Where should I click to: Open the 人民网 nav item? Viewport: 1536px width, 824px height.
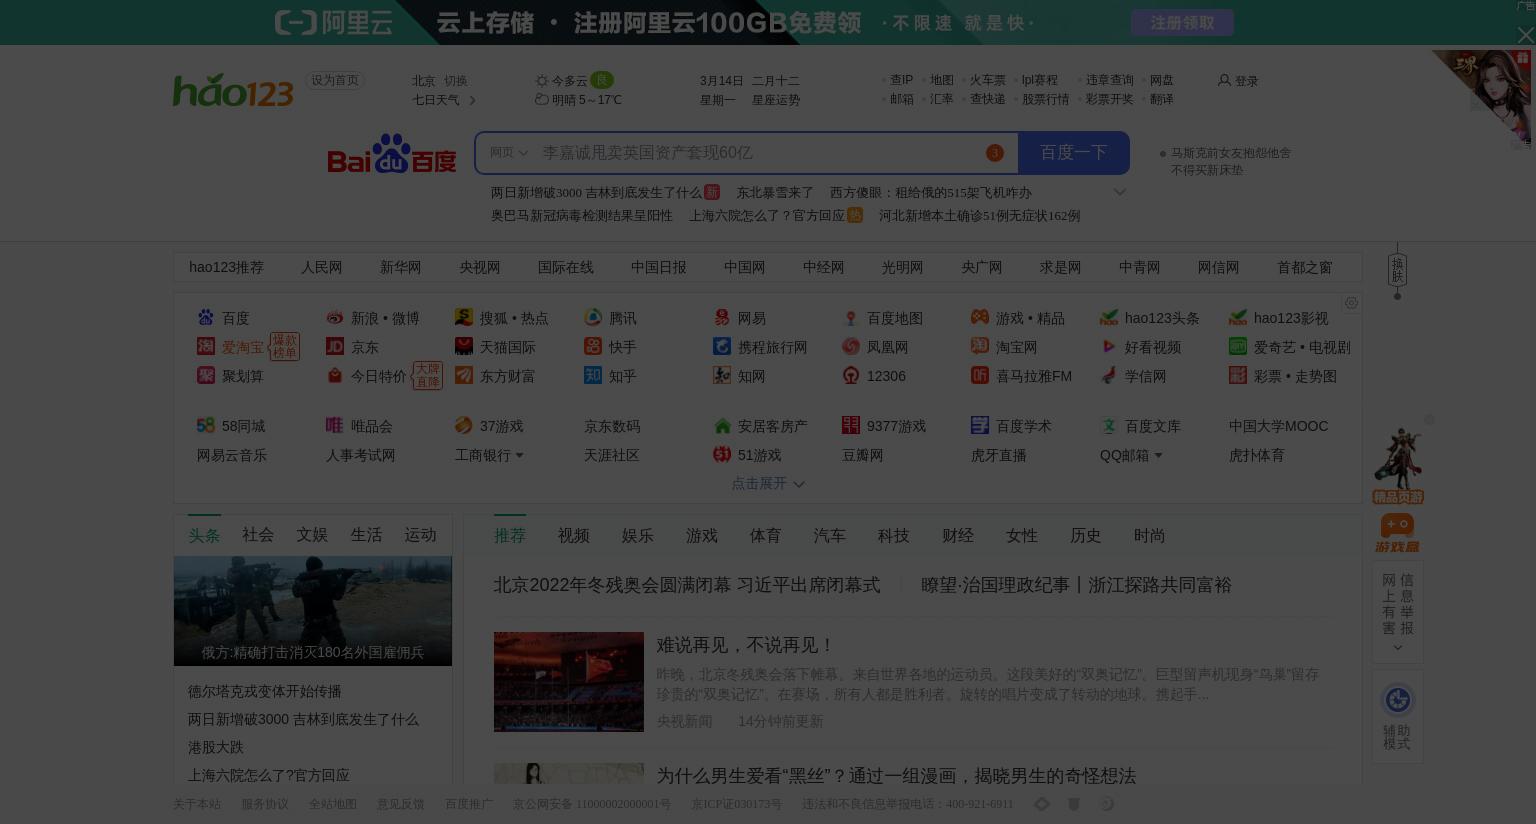321,267
